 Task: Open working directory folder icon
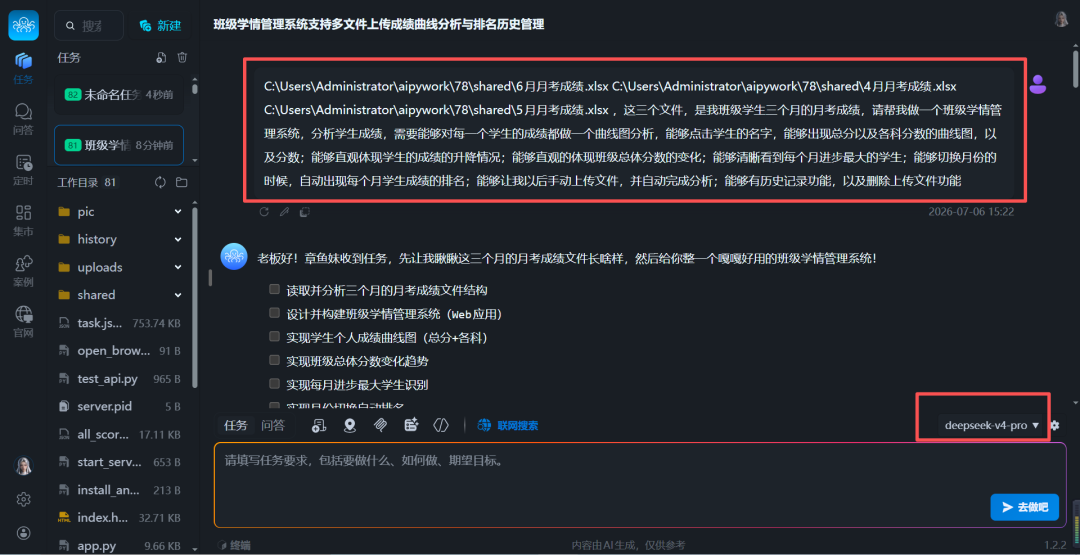[x=182, y=182]
